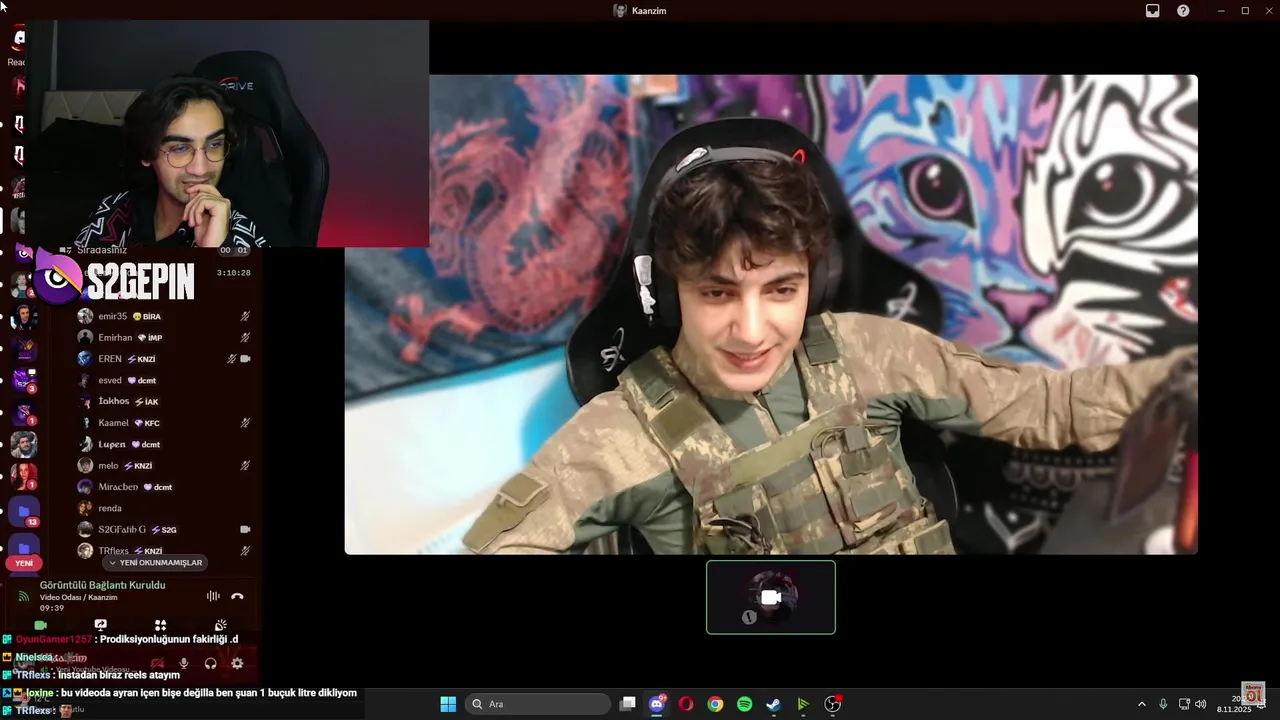Turn on camera in Discord voice panel
This screenshot has height=720, width=1280.
tap(41, 625)
